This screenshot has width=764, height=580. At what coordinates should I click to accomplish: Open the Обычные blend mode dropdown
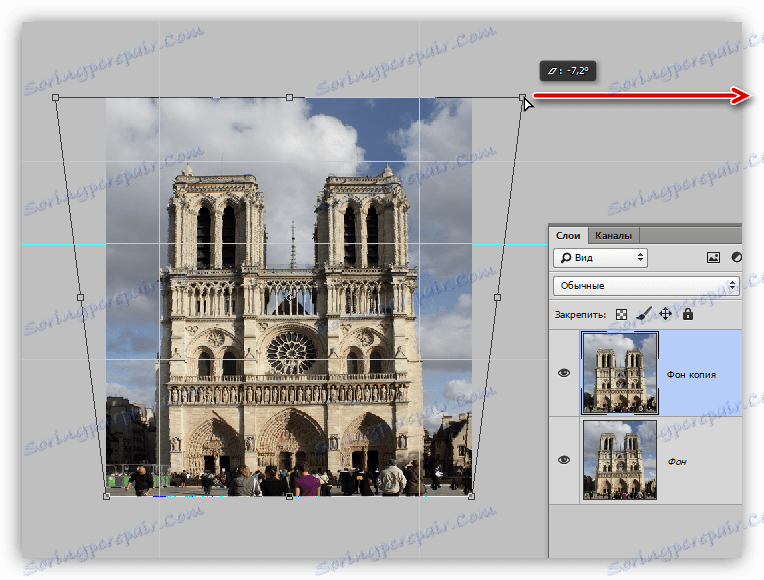[647, 286]
